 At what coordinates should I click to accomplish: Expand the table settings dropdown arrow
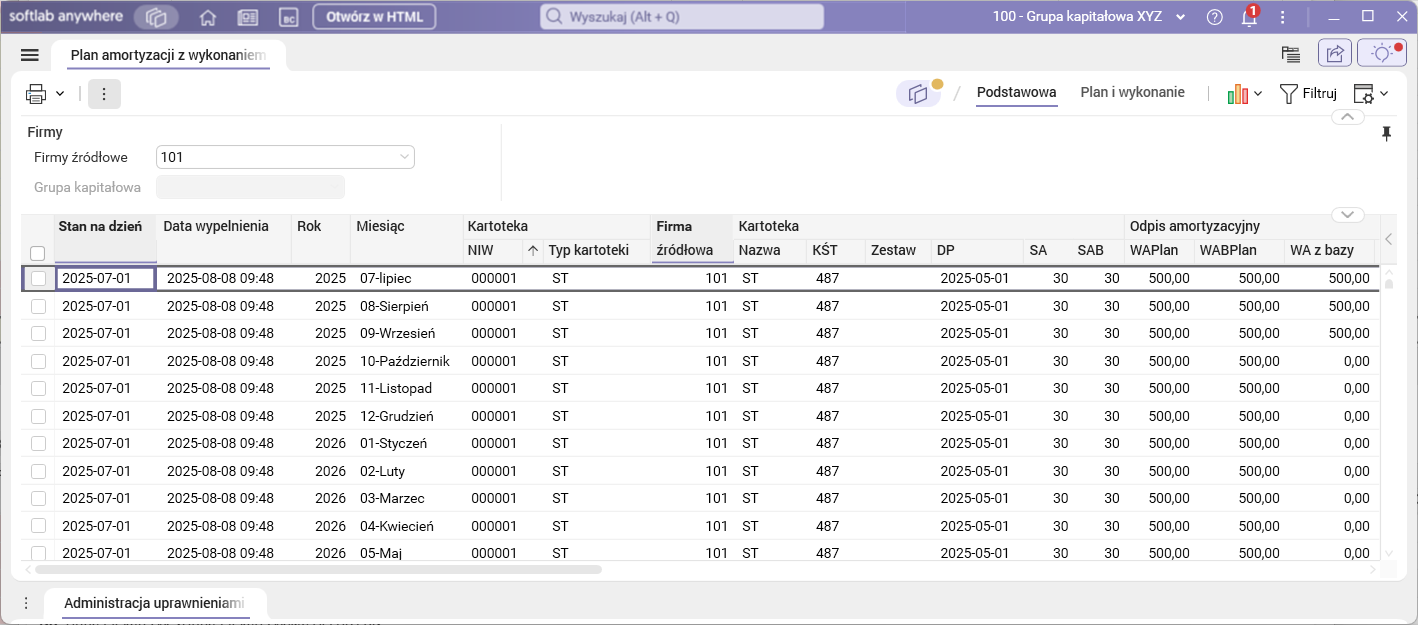click(x=1384, y=94)
